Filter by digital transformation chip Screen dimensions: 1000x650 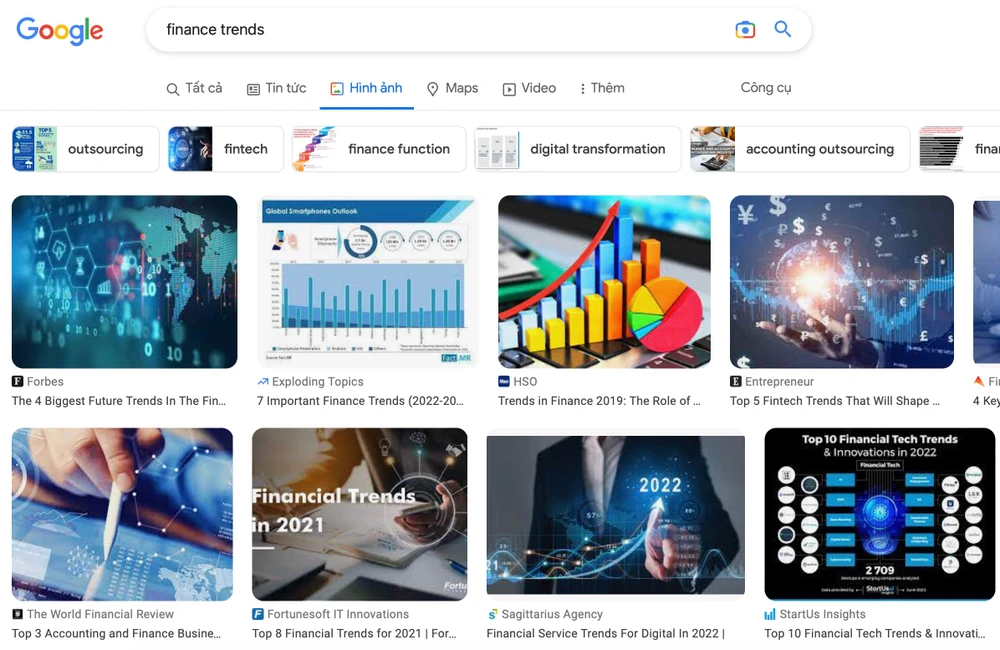(578, 149)
